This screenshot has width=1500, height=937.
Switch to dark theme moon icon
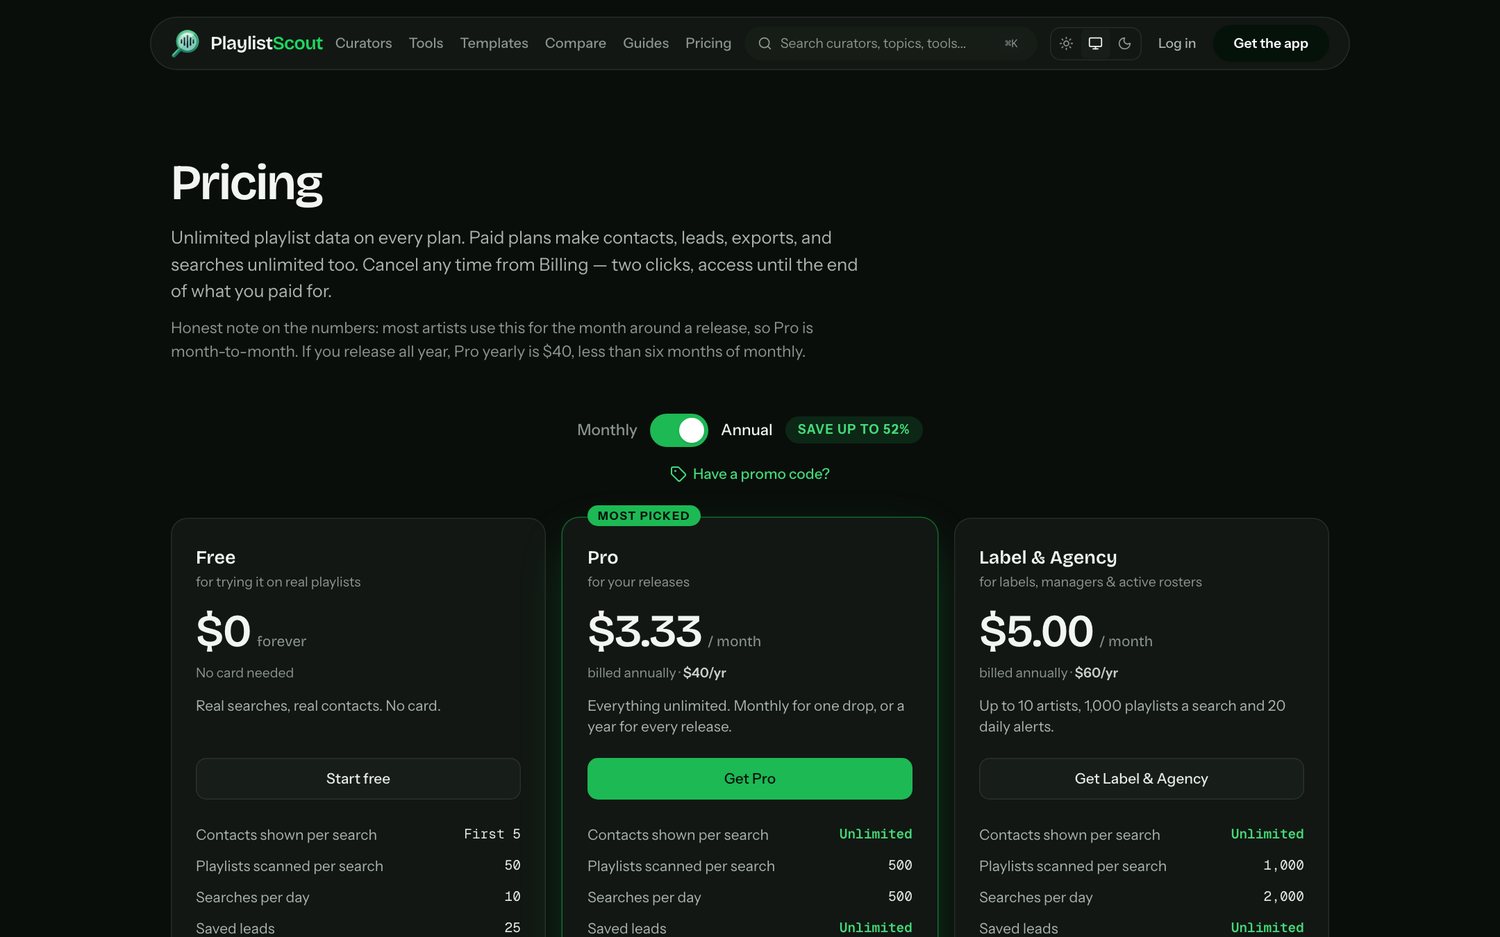[x=1125, y=43]
